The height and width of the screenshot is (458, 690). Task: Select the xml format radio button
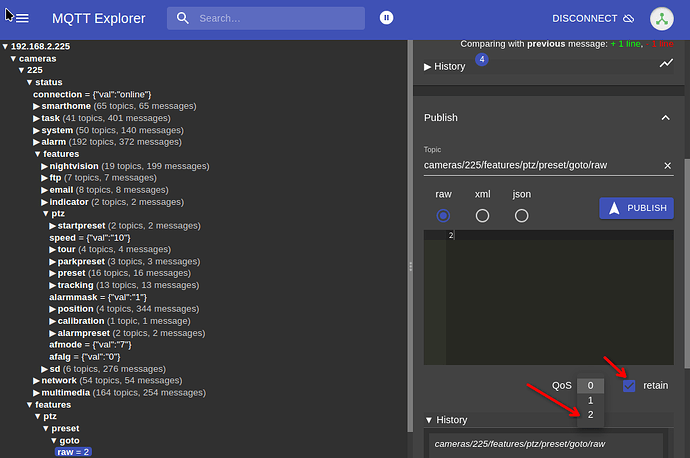click(x=482, y=216)
